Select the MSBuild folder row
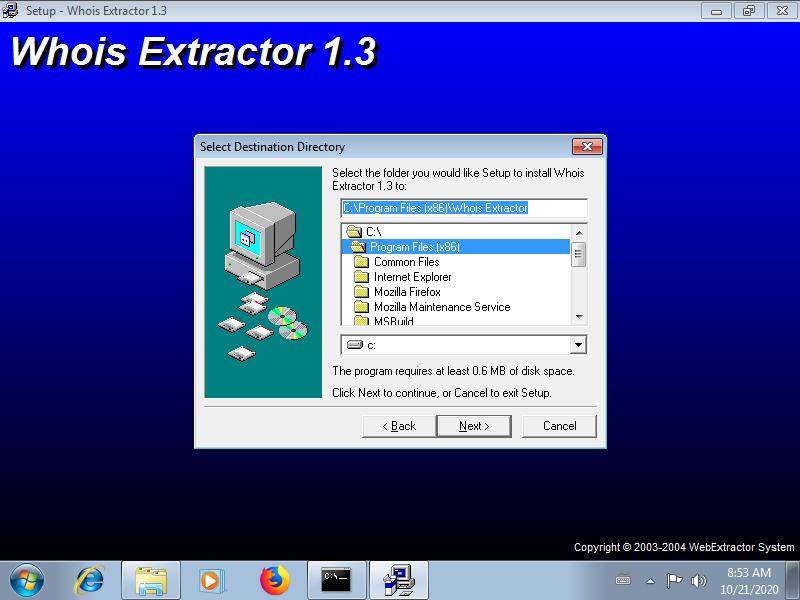800x600 pixels. point(456,320)
